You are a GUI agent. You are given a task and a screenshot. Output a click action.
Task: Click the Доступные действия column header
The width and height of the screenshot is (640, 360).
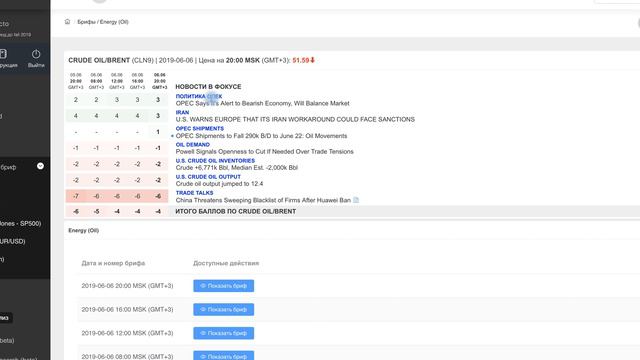226,263
